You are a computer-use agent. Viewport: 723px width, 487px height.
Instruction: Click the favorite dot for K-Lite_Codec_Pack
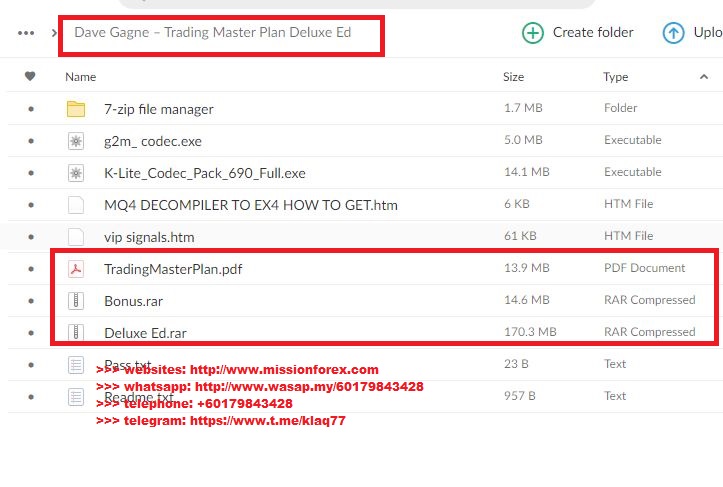click(x=31, y=173)
